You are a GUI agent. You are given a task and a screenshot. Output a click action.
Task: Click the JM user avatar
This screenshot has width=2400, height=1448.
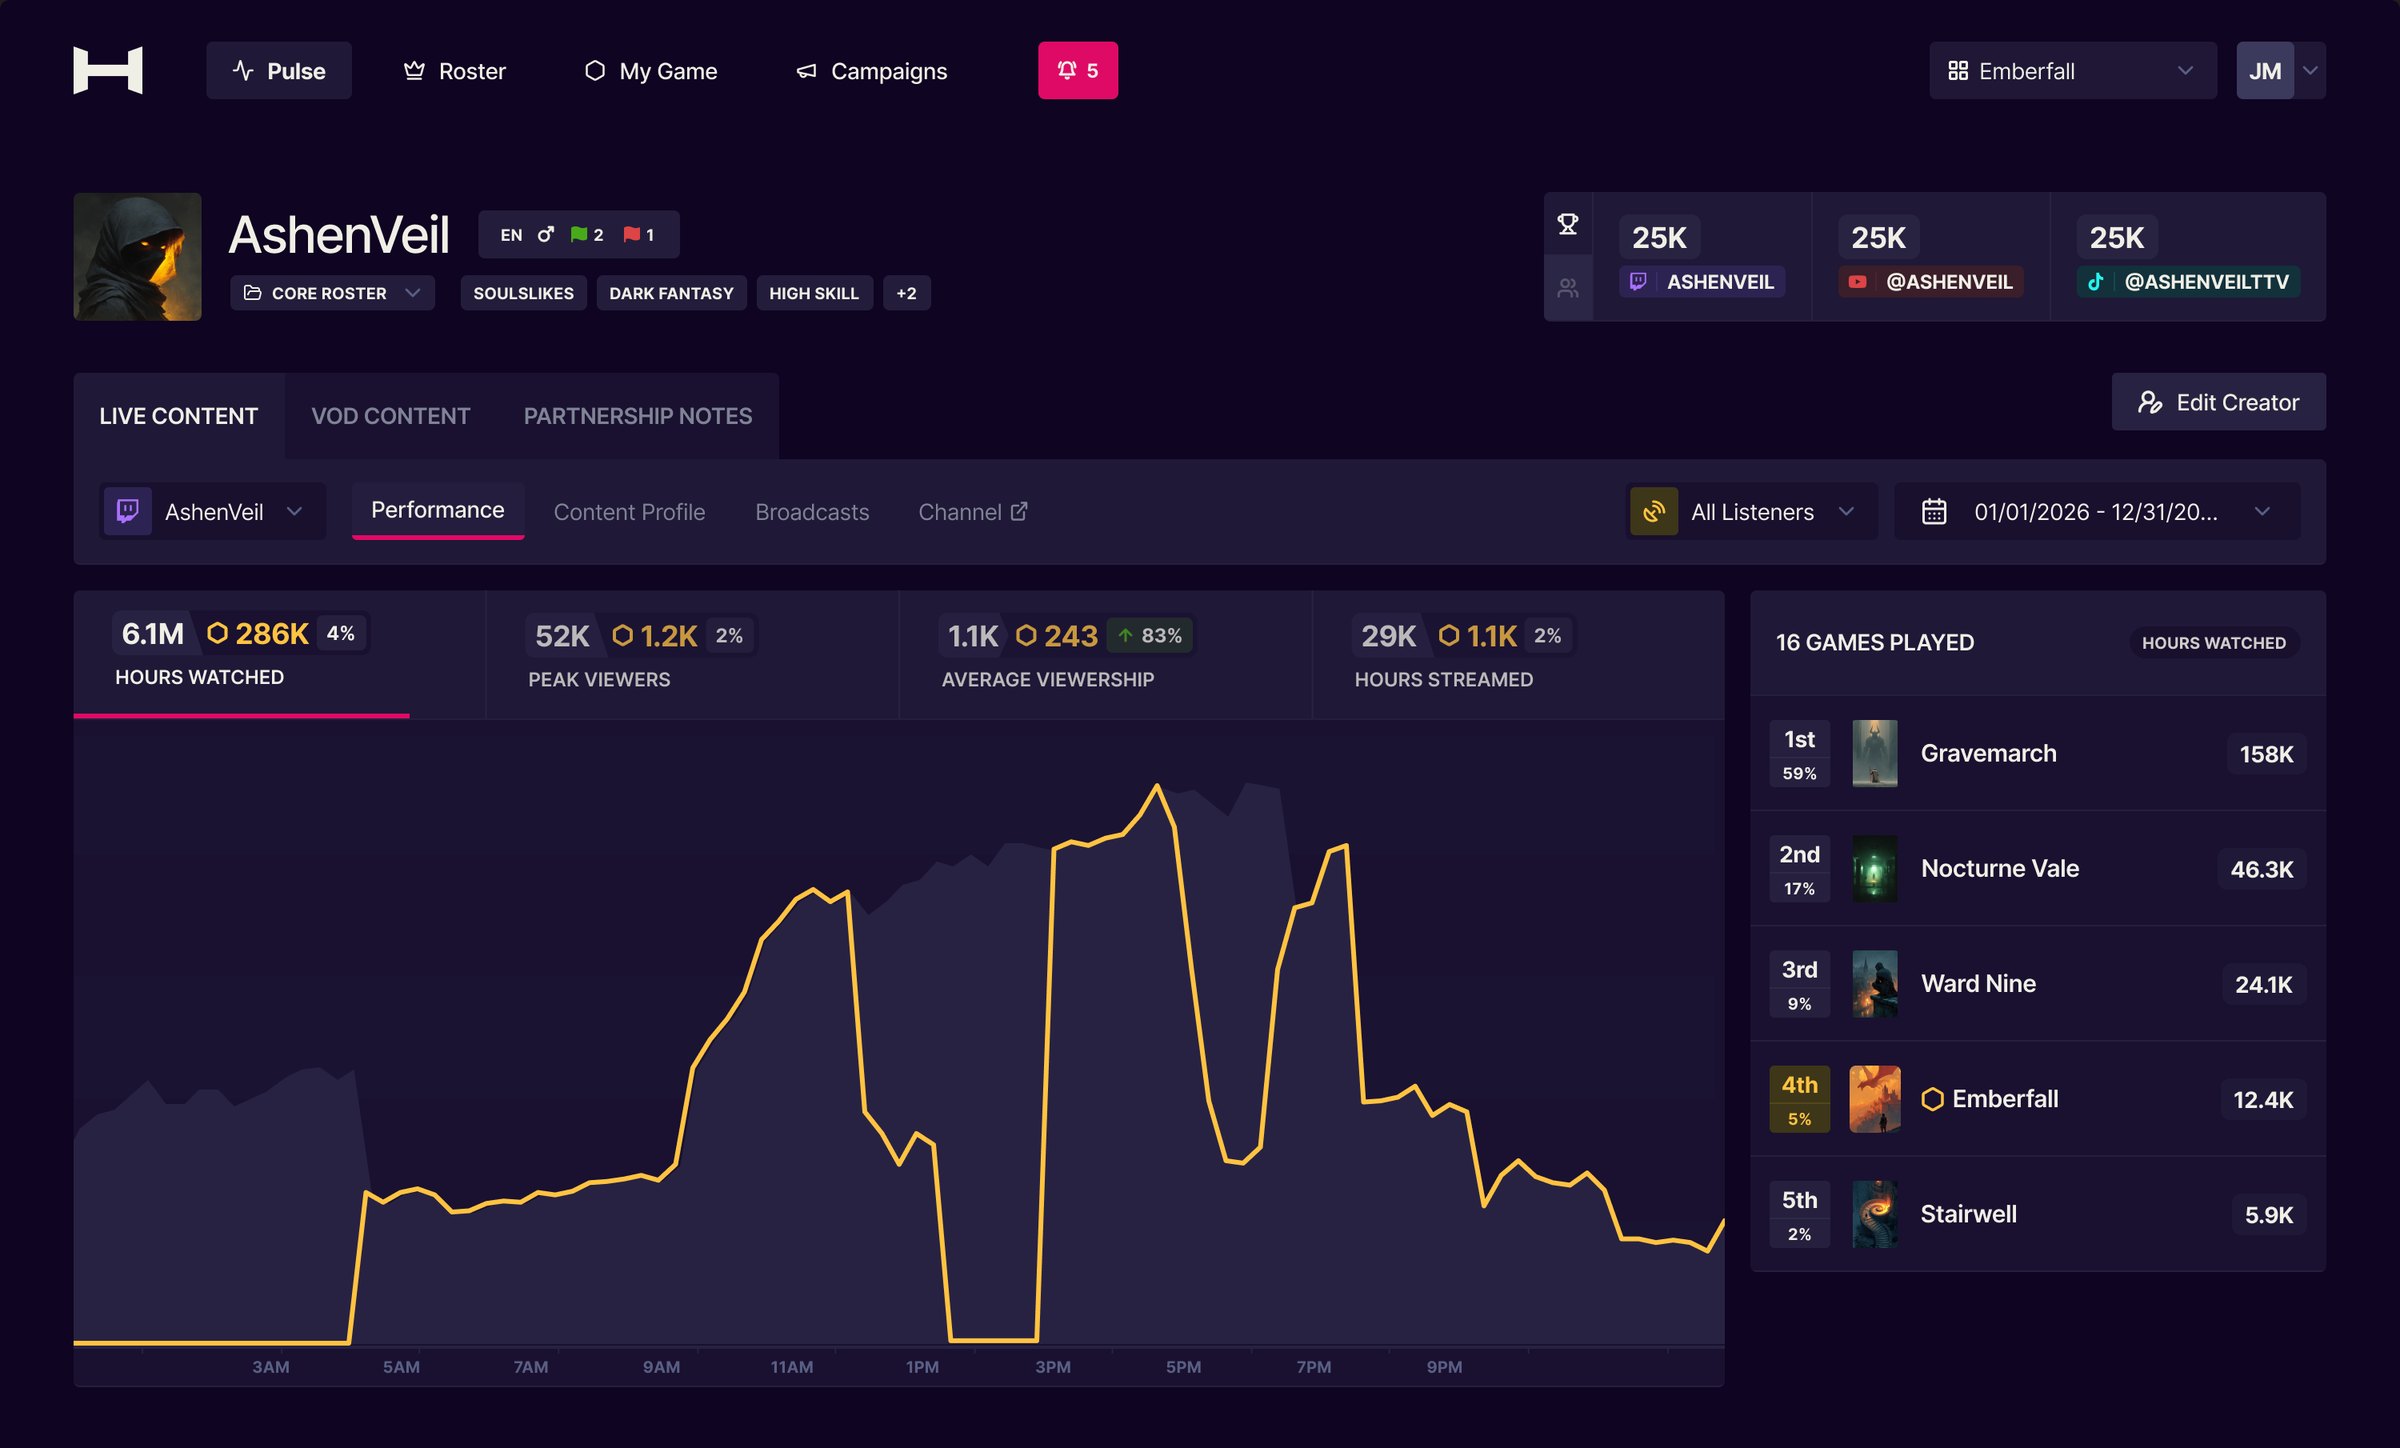pos(2265,71)
